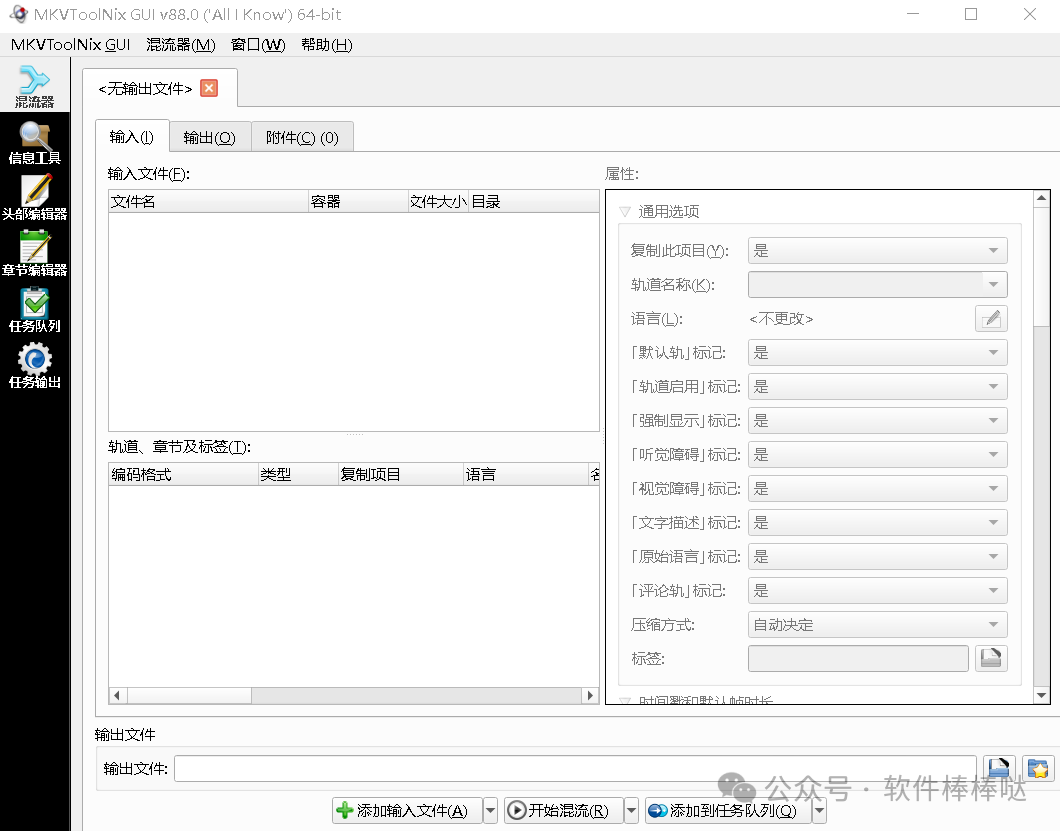Viewport: 1060px width, 831px height.
Task: Switch to the 附件(C) (0) tab
Action: coord(302,138)
